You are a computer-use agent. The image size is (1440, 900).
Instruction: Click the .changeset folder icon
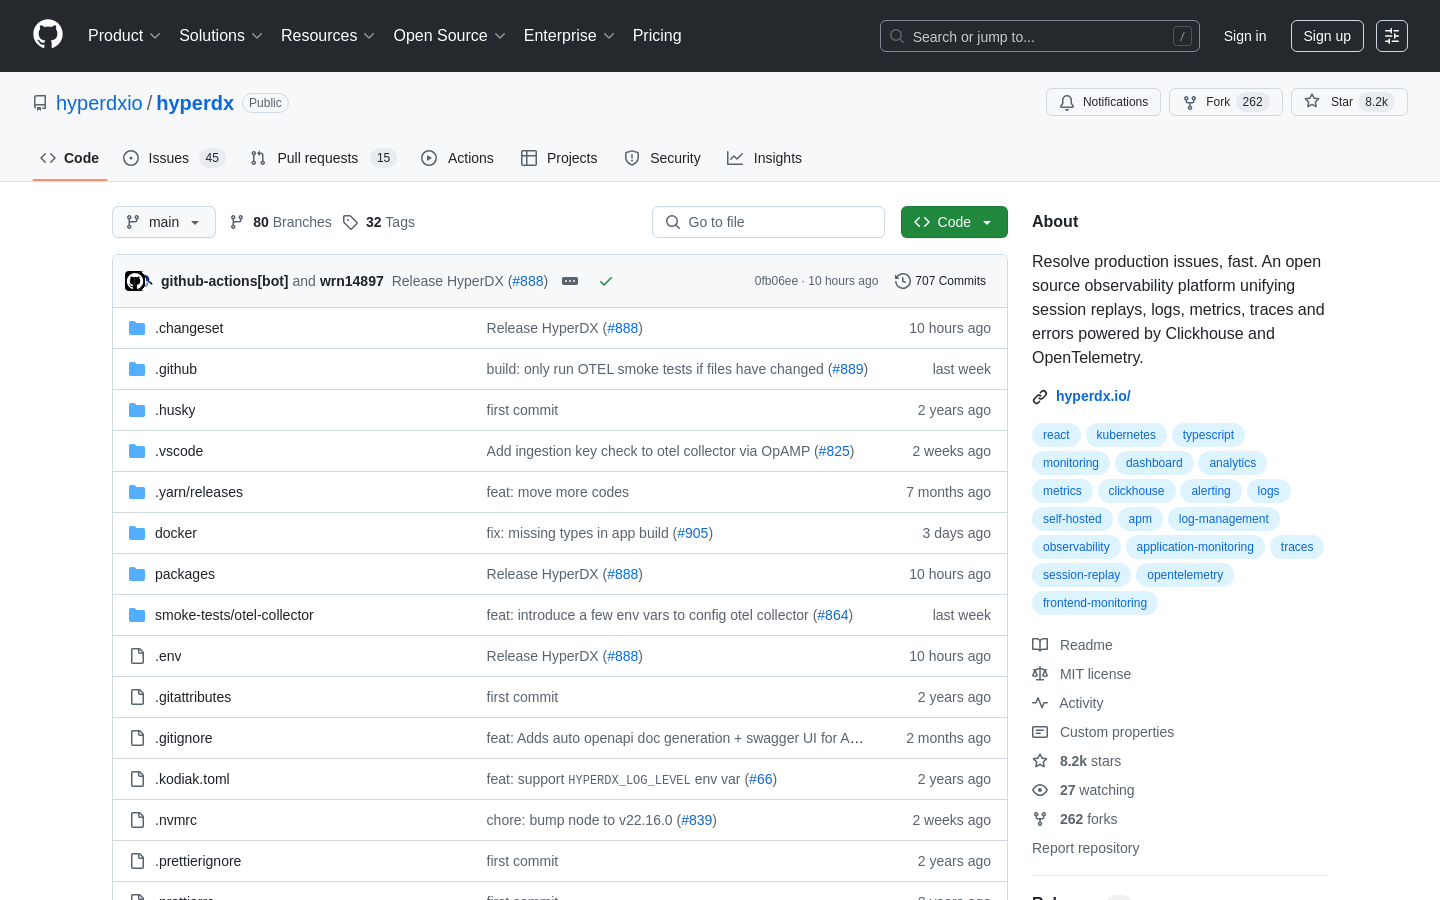tap(137, 328)
